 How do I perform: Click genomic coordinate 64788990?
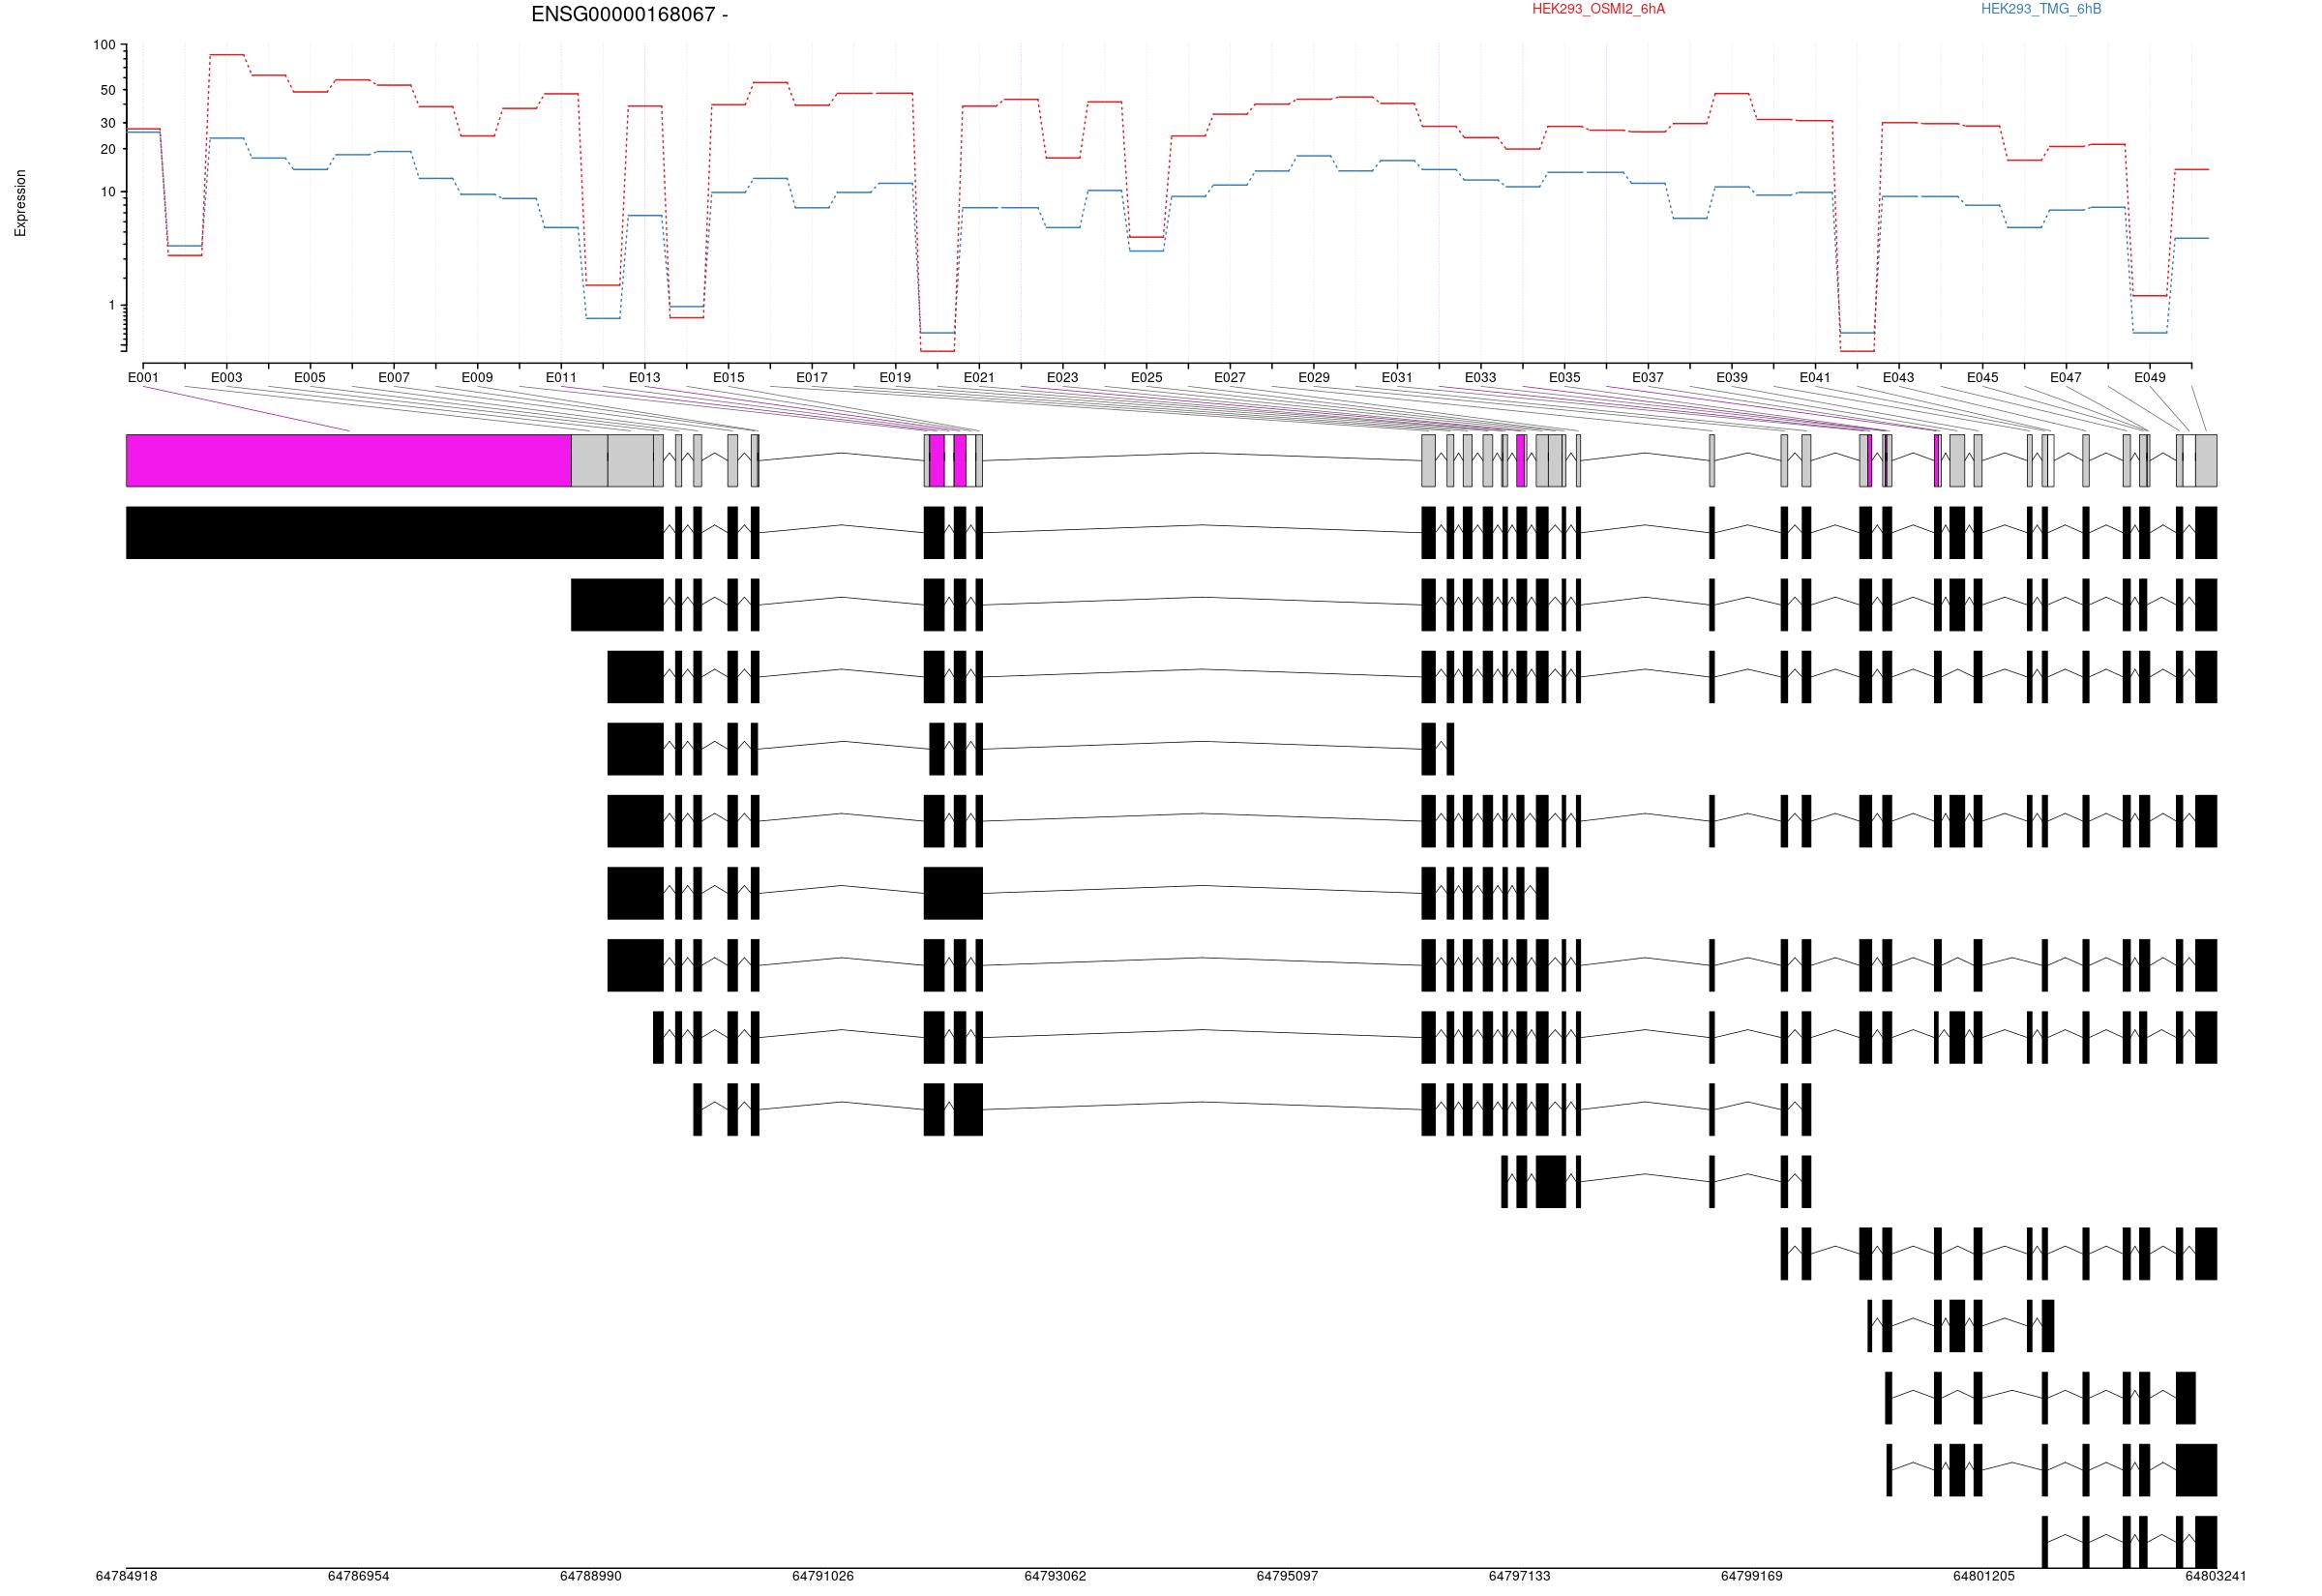click(x=590, y=1576)
